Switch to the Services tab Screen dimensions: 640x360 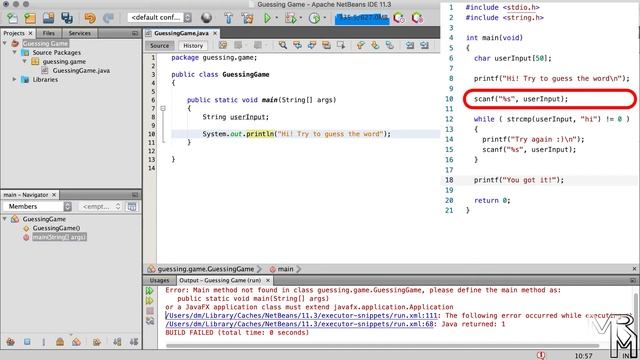pos(80,33)
